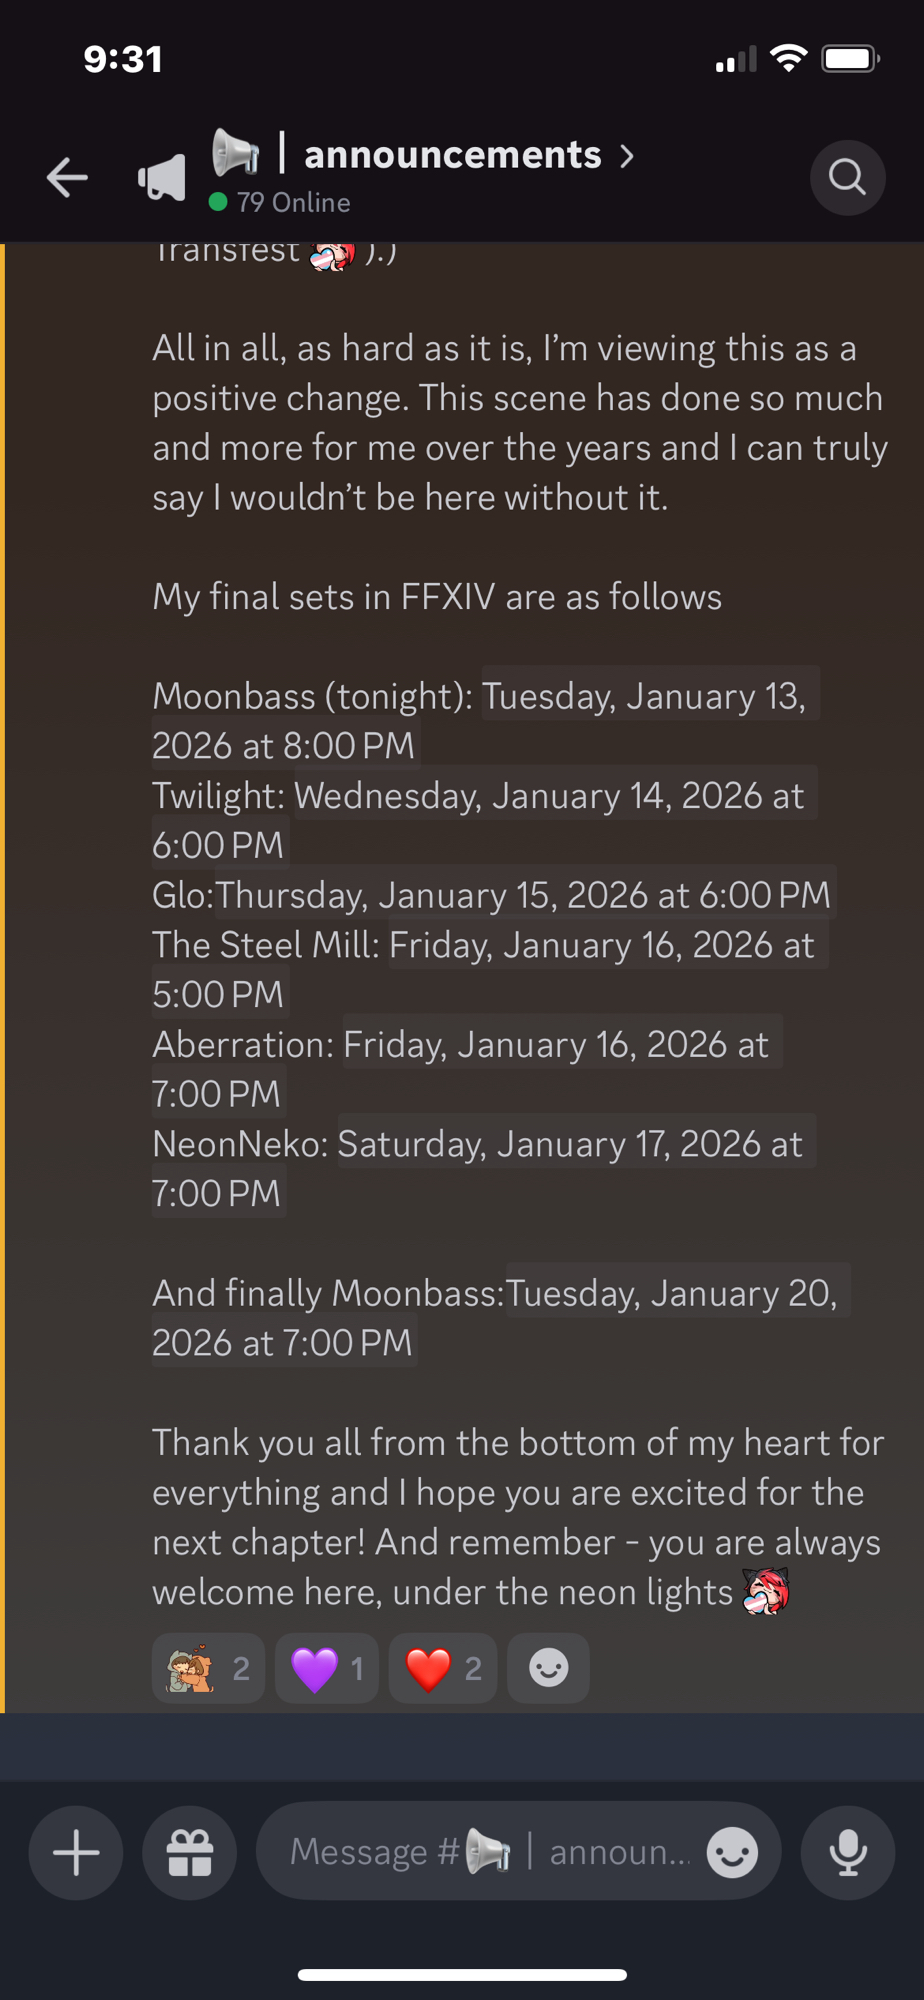The image size is (924, 2000).
Task: Tap the plus attachment button
Action: point(76,1853)
